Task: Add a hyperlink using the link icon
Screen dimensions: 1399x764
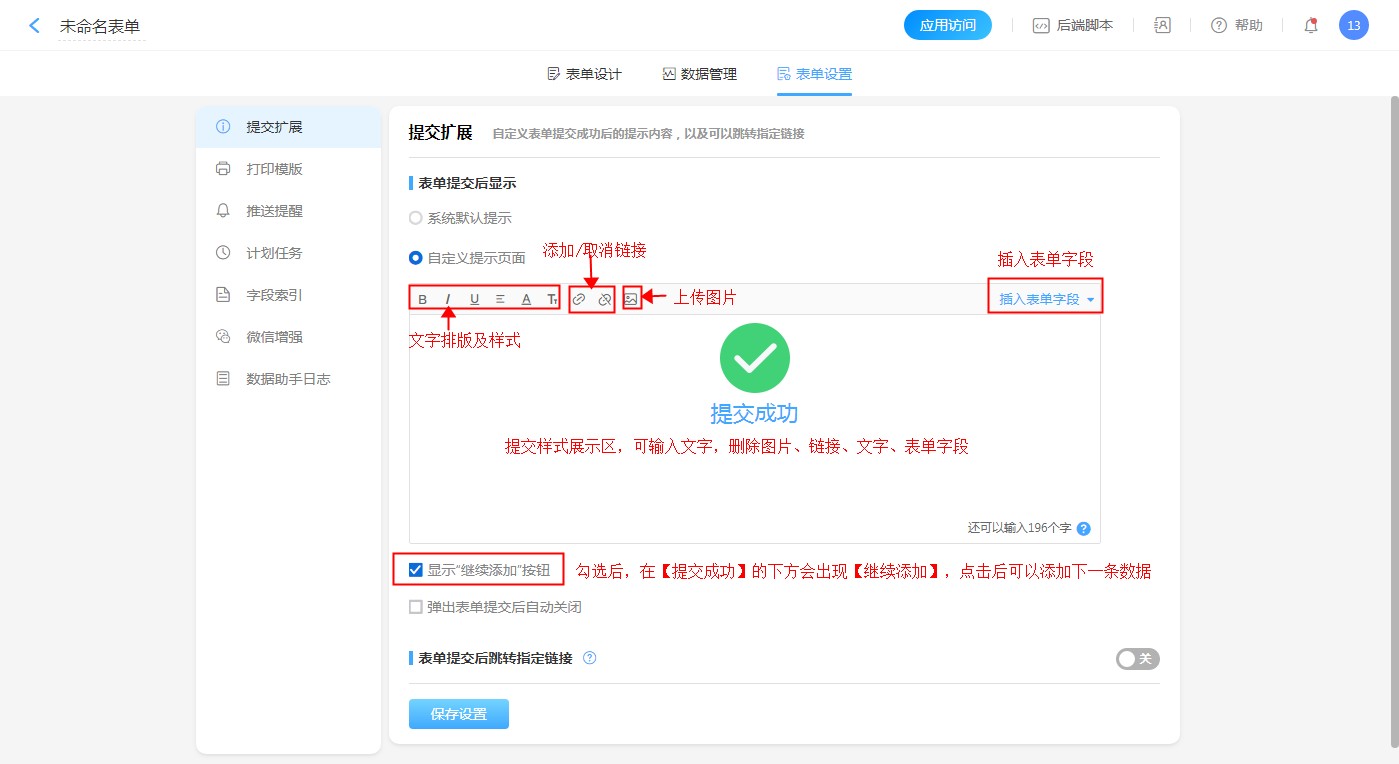Action: (x=579, y=299)
